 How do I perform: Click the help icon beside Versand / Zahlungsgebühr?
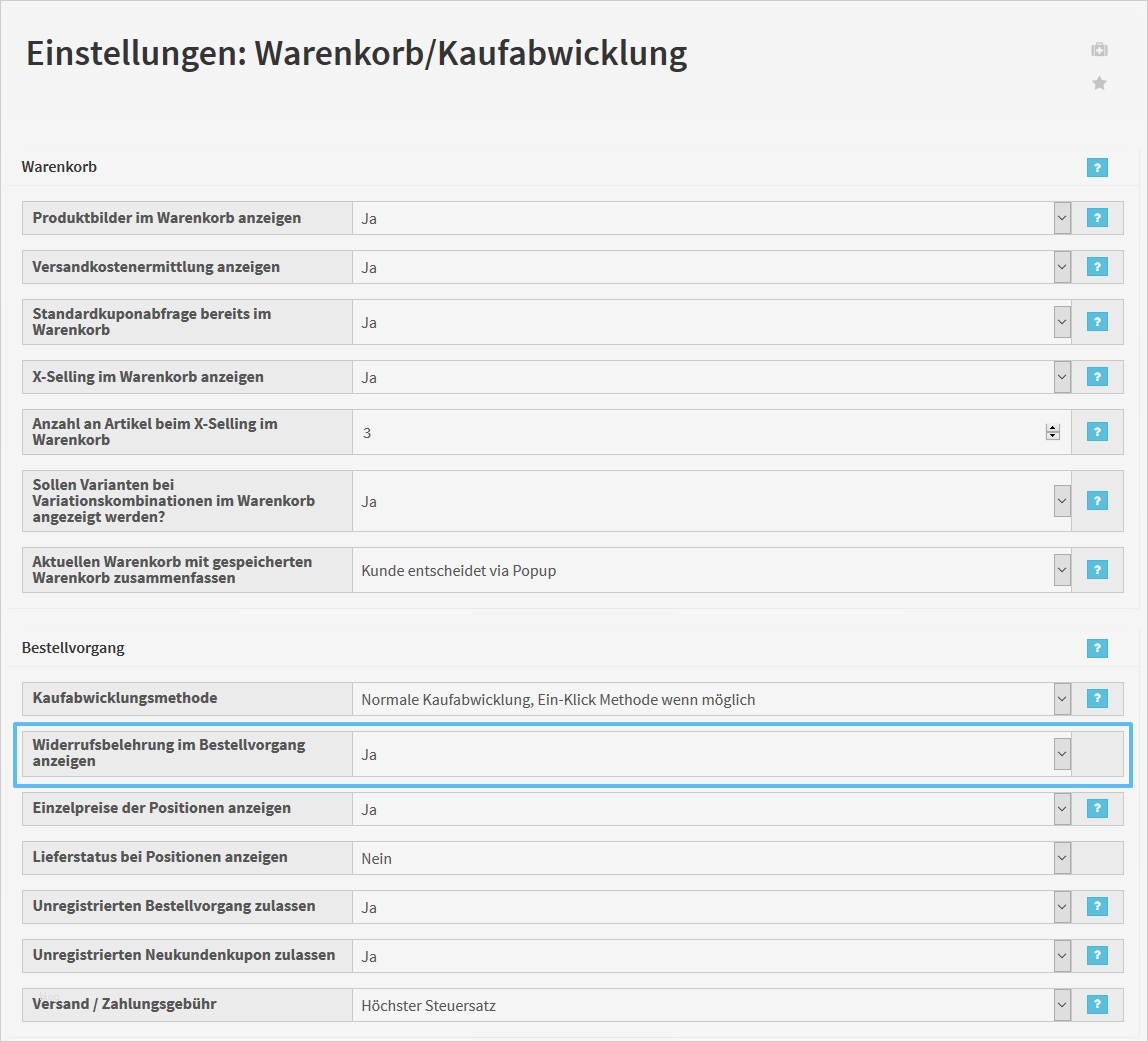[x=1097, y=1004]
